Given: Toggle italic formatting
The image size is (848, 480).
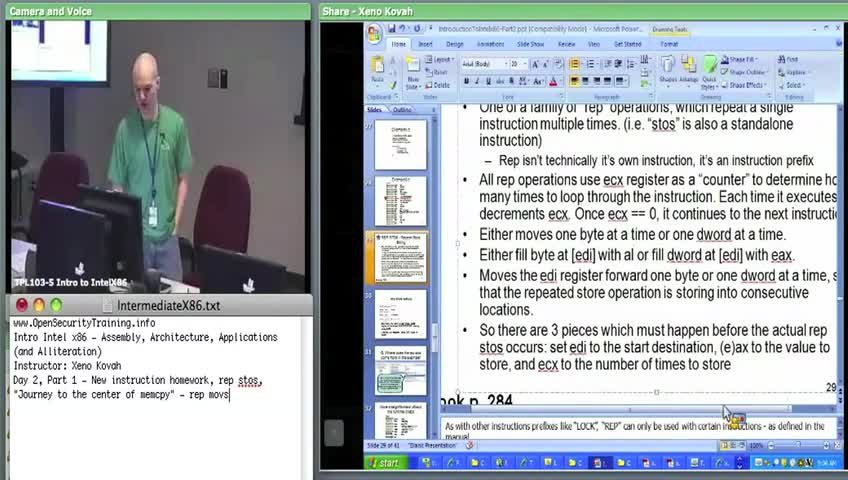Looking at the screenshot, I should tap(477, 82).
